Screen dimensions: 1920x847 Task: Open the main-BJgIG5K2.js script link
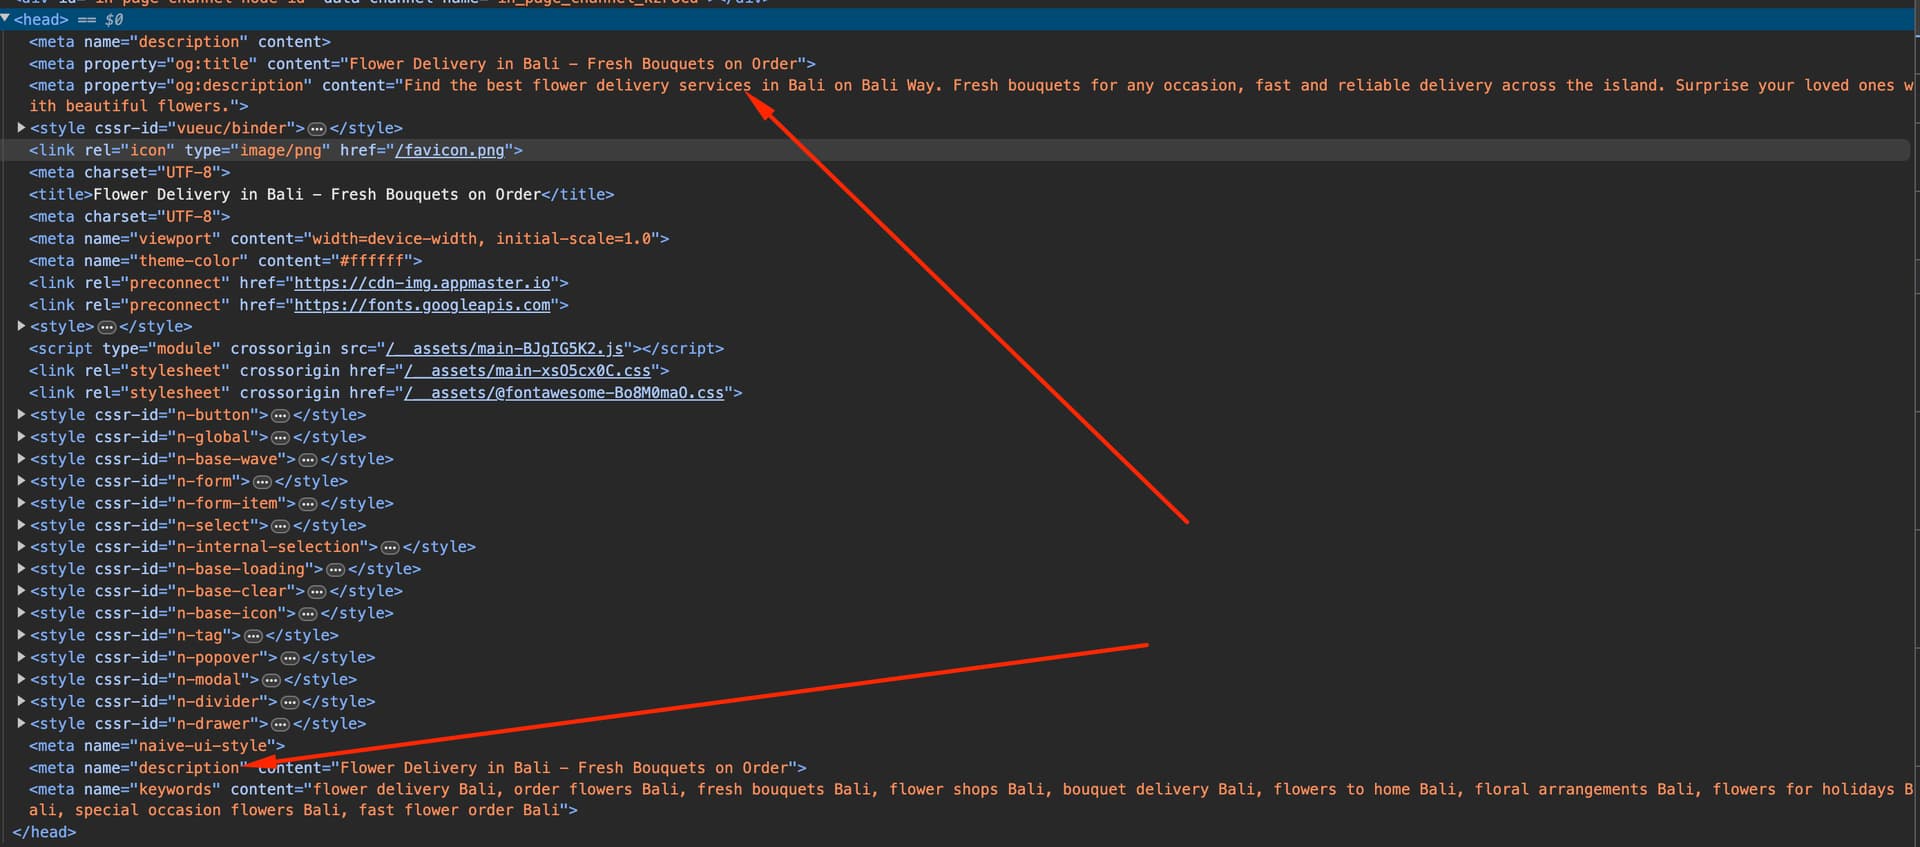click(505, 348)
